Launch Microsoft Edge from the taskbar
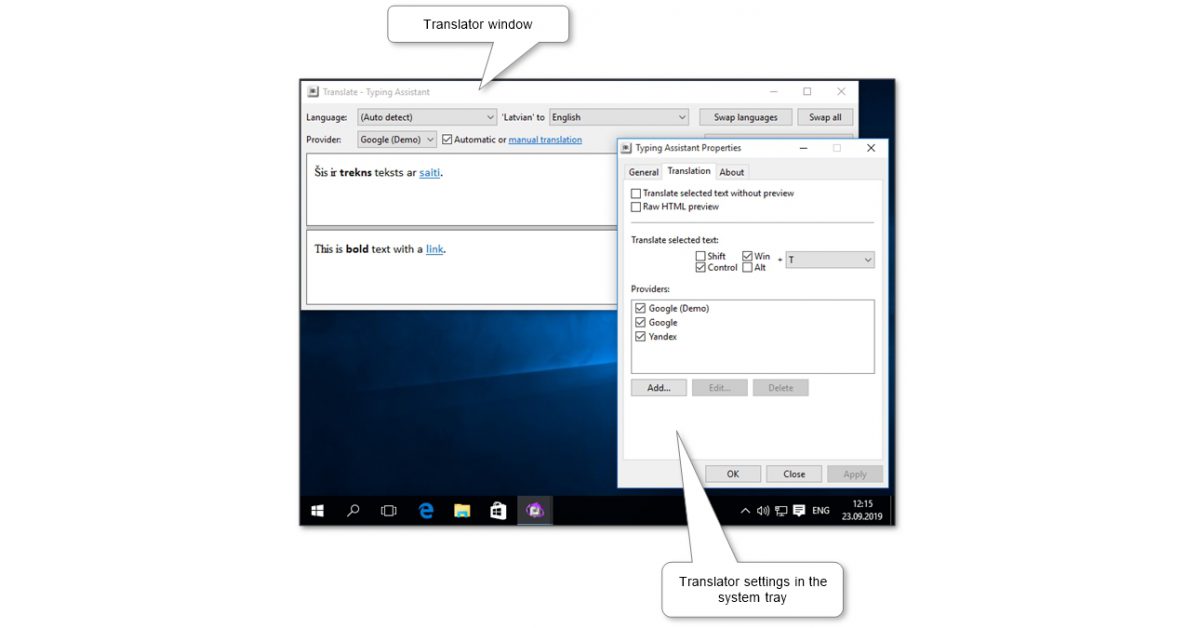The height and width of the screenshot is (628, 1200). click(425, 510)
